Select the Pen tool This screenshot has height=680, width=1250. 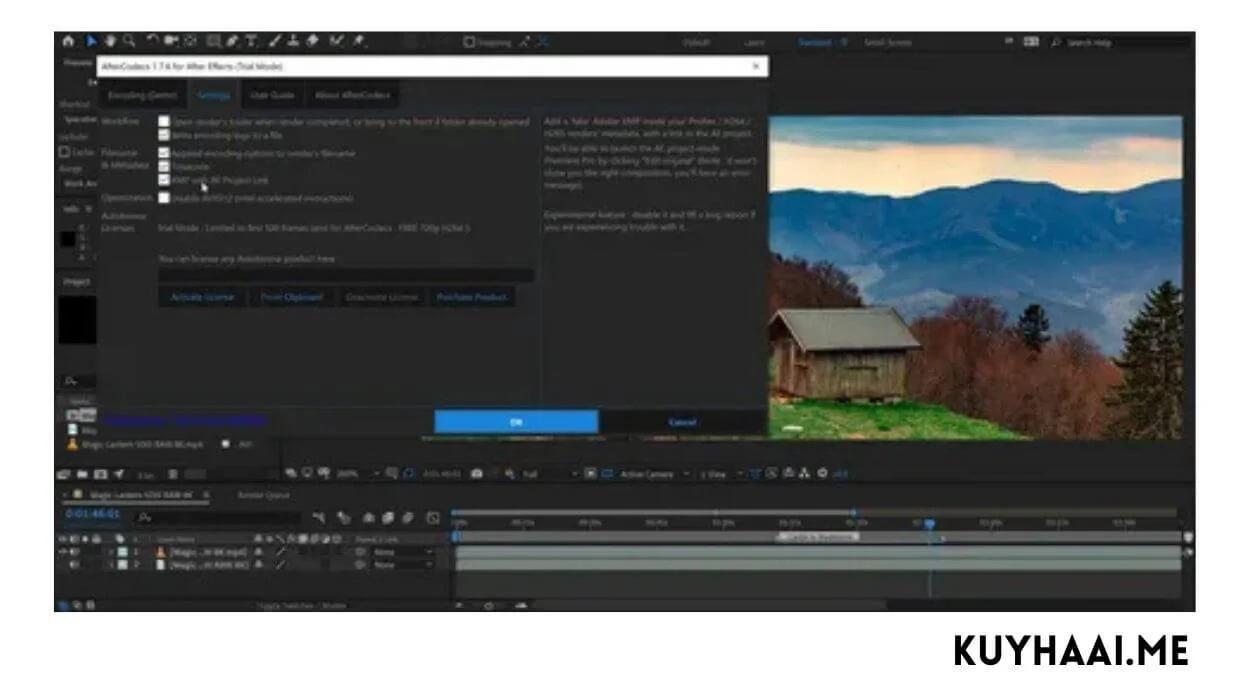pyautogui.click(x=232, y=42)
